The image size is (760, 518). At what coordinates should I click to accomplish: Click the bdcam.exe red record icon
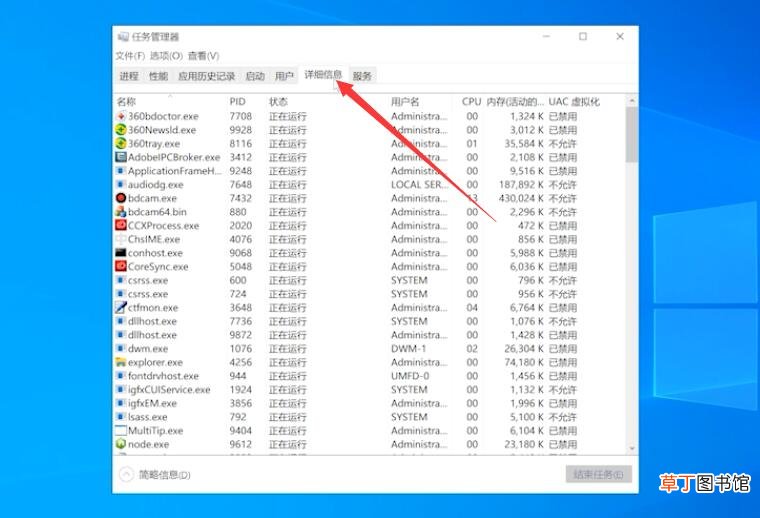point(121,198)
